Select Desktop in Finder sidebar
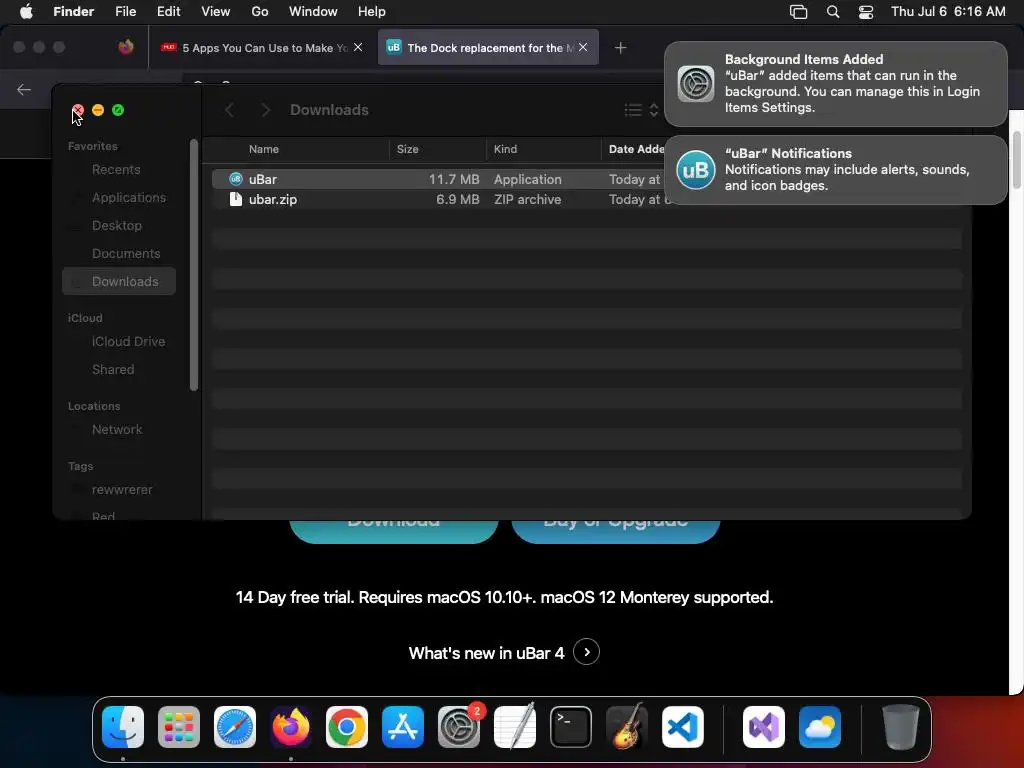 (117, 226)
